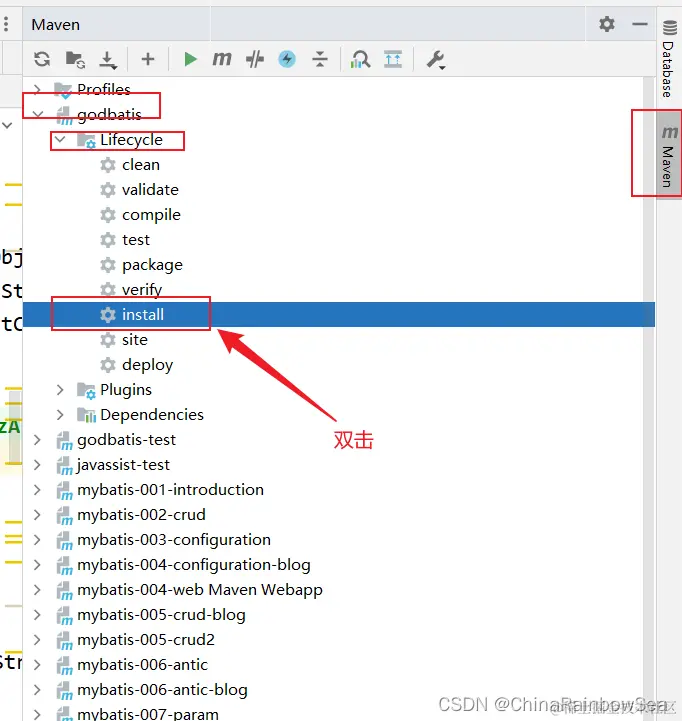Select the test lifecycle phase
Viewport: 682px width, 721px height.
(136, 240)
